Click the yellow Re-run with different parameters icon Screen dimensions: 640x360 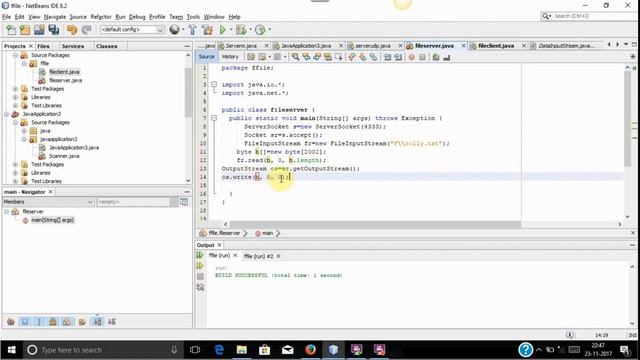200,266
